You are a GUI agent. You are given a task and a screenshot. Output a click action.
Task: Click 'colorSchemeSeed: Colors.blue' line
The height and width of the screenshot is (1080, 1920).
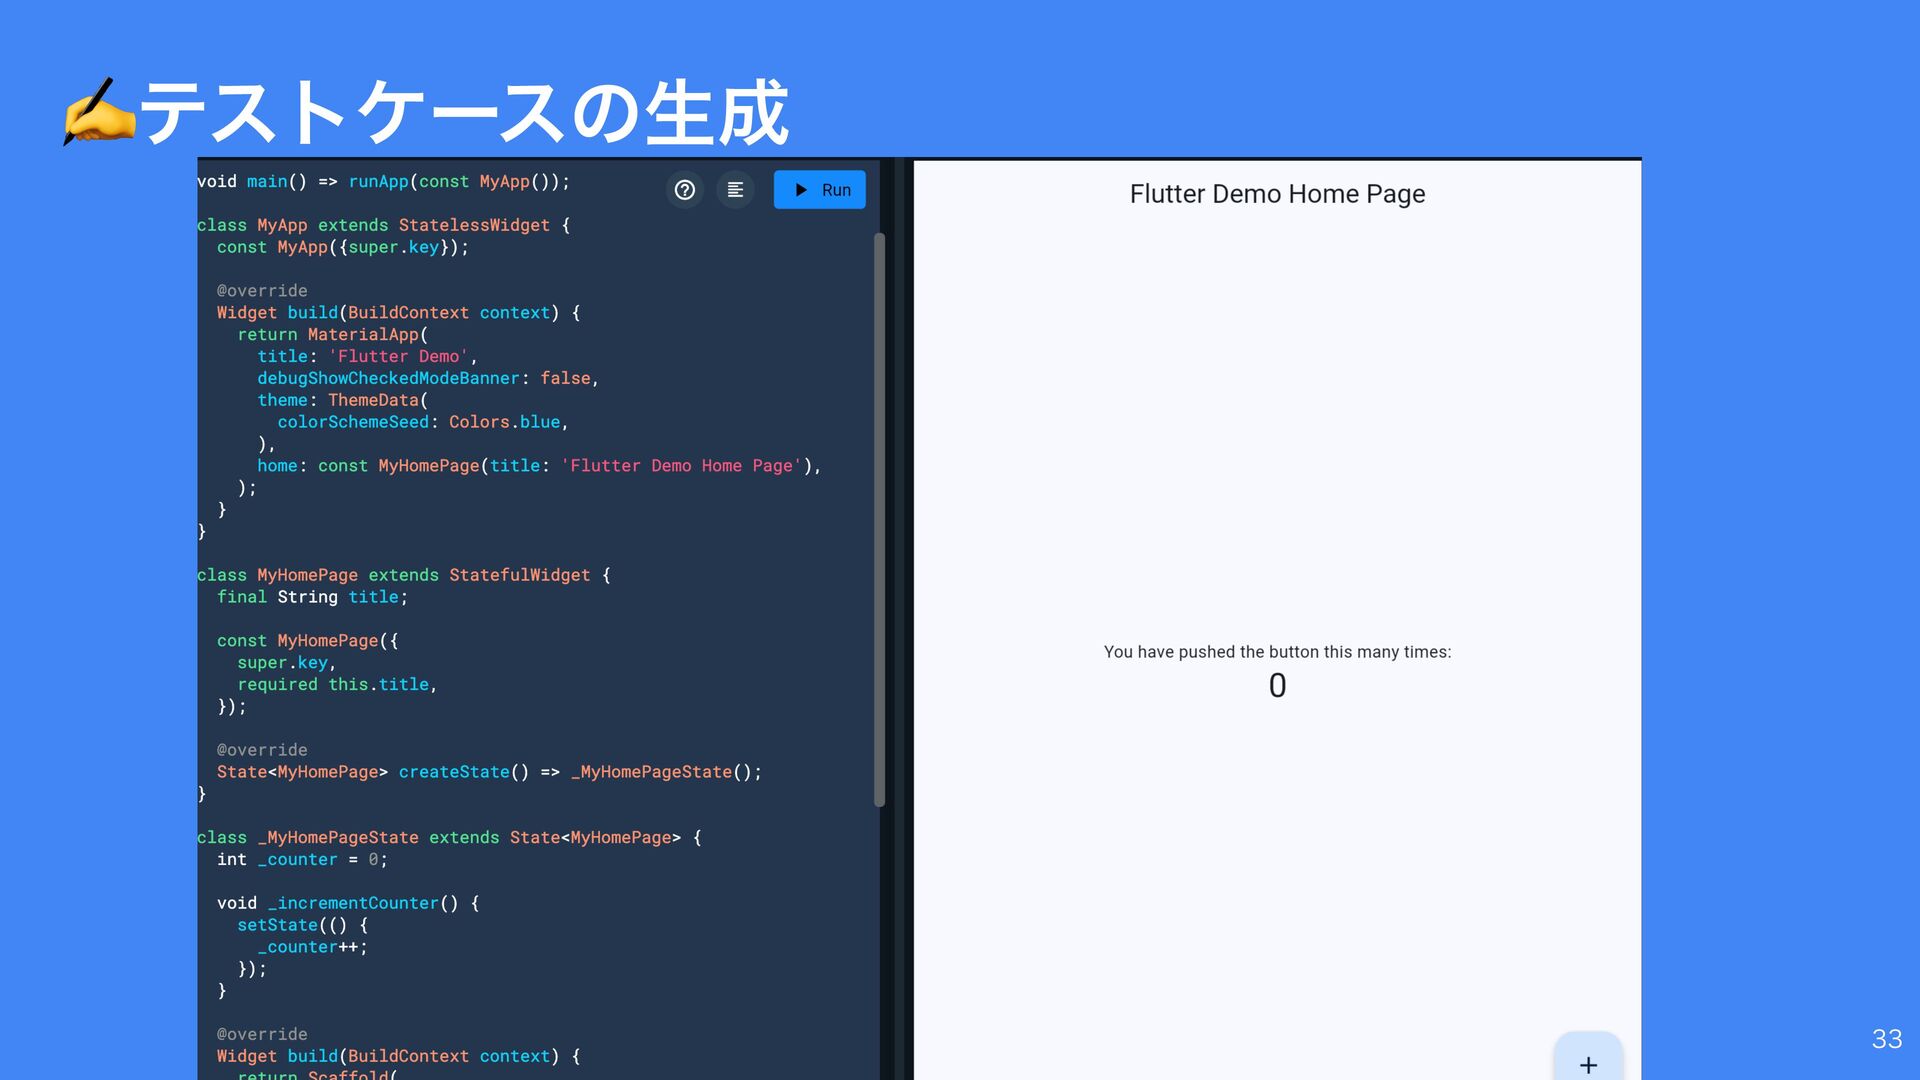point(423,423)
